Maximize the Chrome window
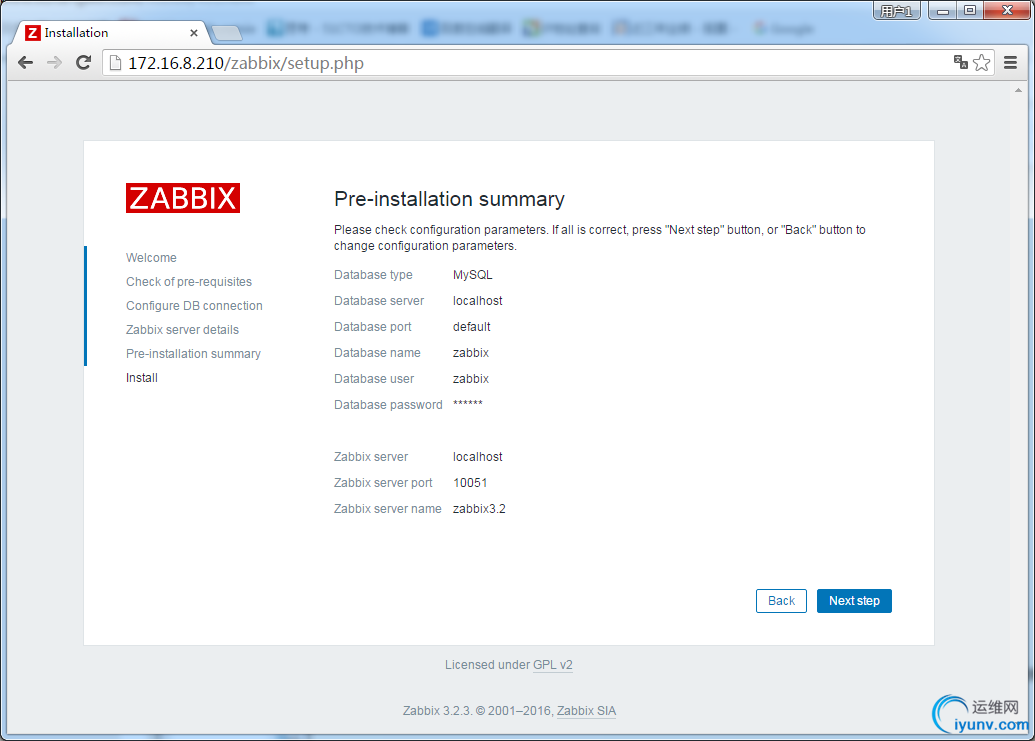Image resolution: width=1035 pixels, height=741 pixels. tap(970, 11)
